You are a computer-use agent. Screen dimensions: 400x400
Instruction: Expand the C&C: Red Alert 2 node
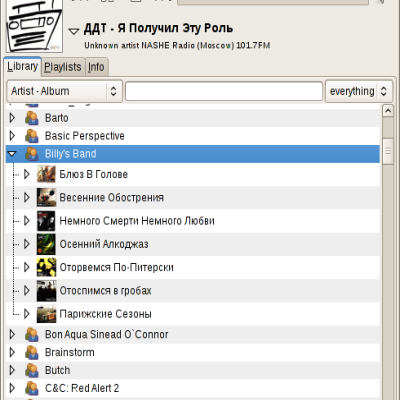[12, 388]
